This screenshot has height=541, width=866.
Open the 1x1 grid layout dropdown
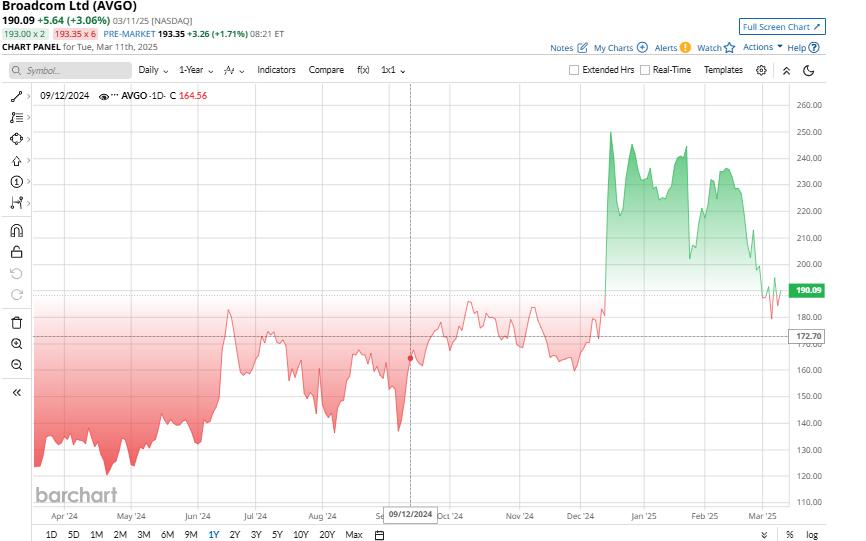[x=393, y=70]
